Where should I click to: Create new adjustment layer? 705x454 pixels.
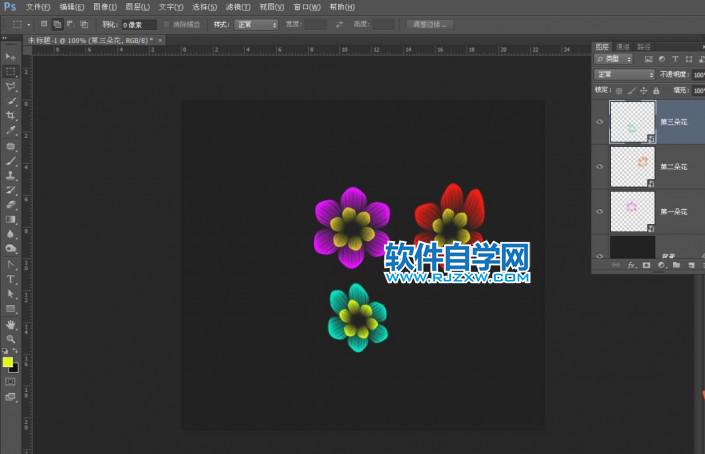[661, 265]
